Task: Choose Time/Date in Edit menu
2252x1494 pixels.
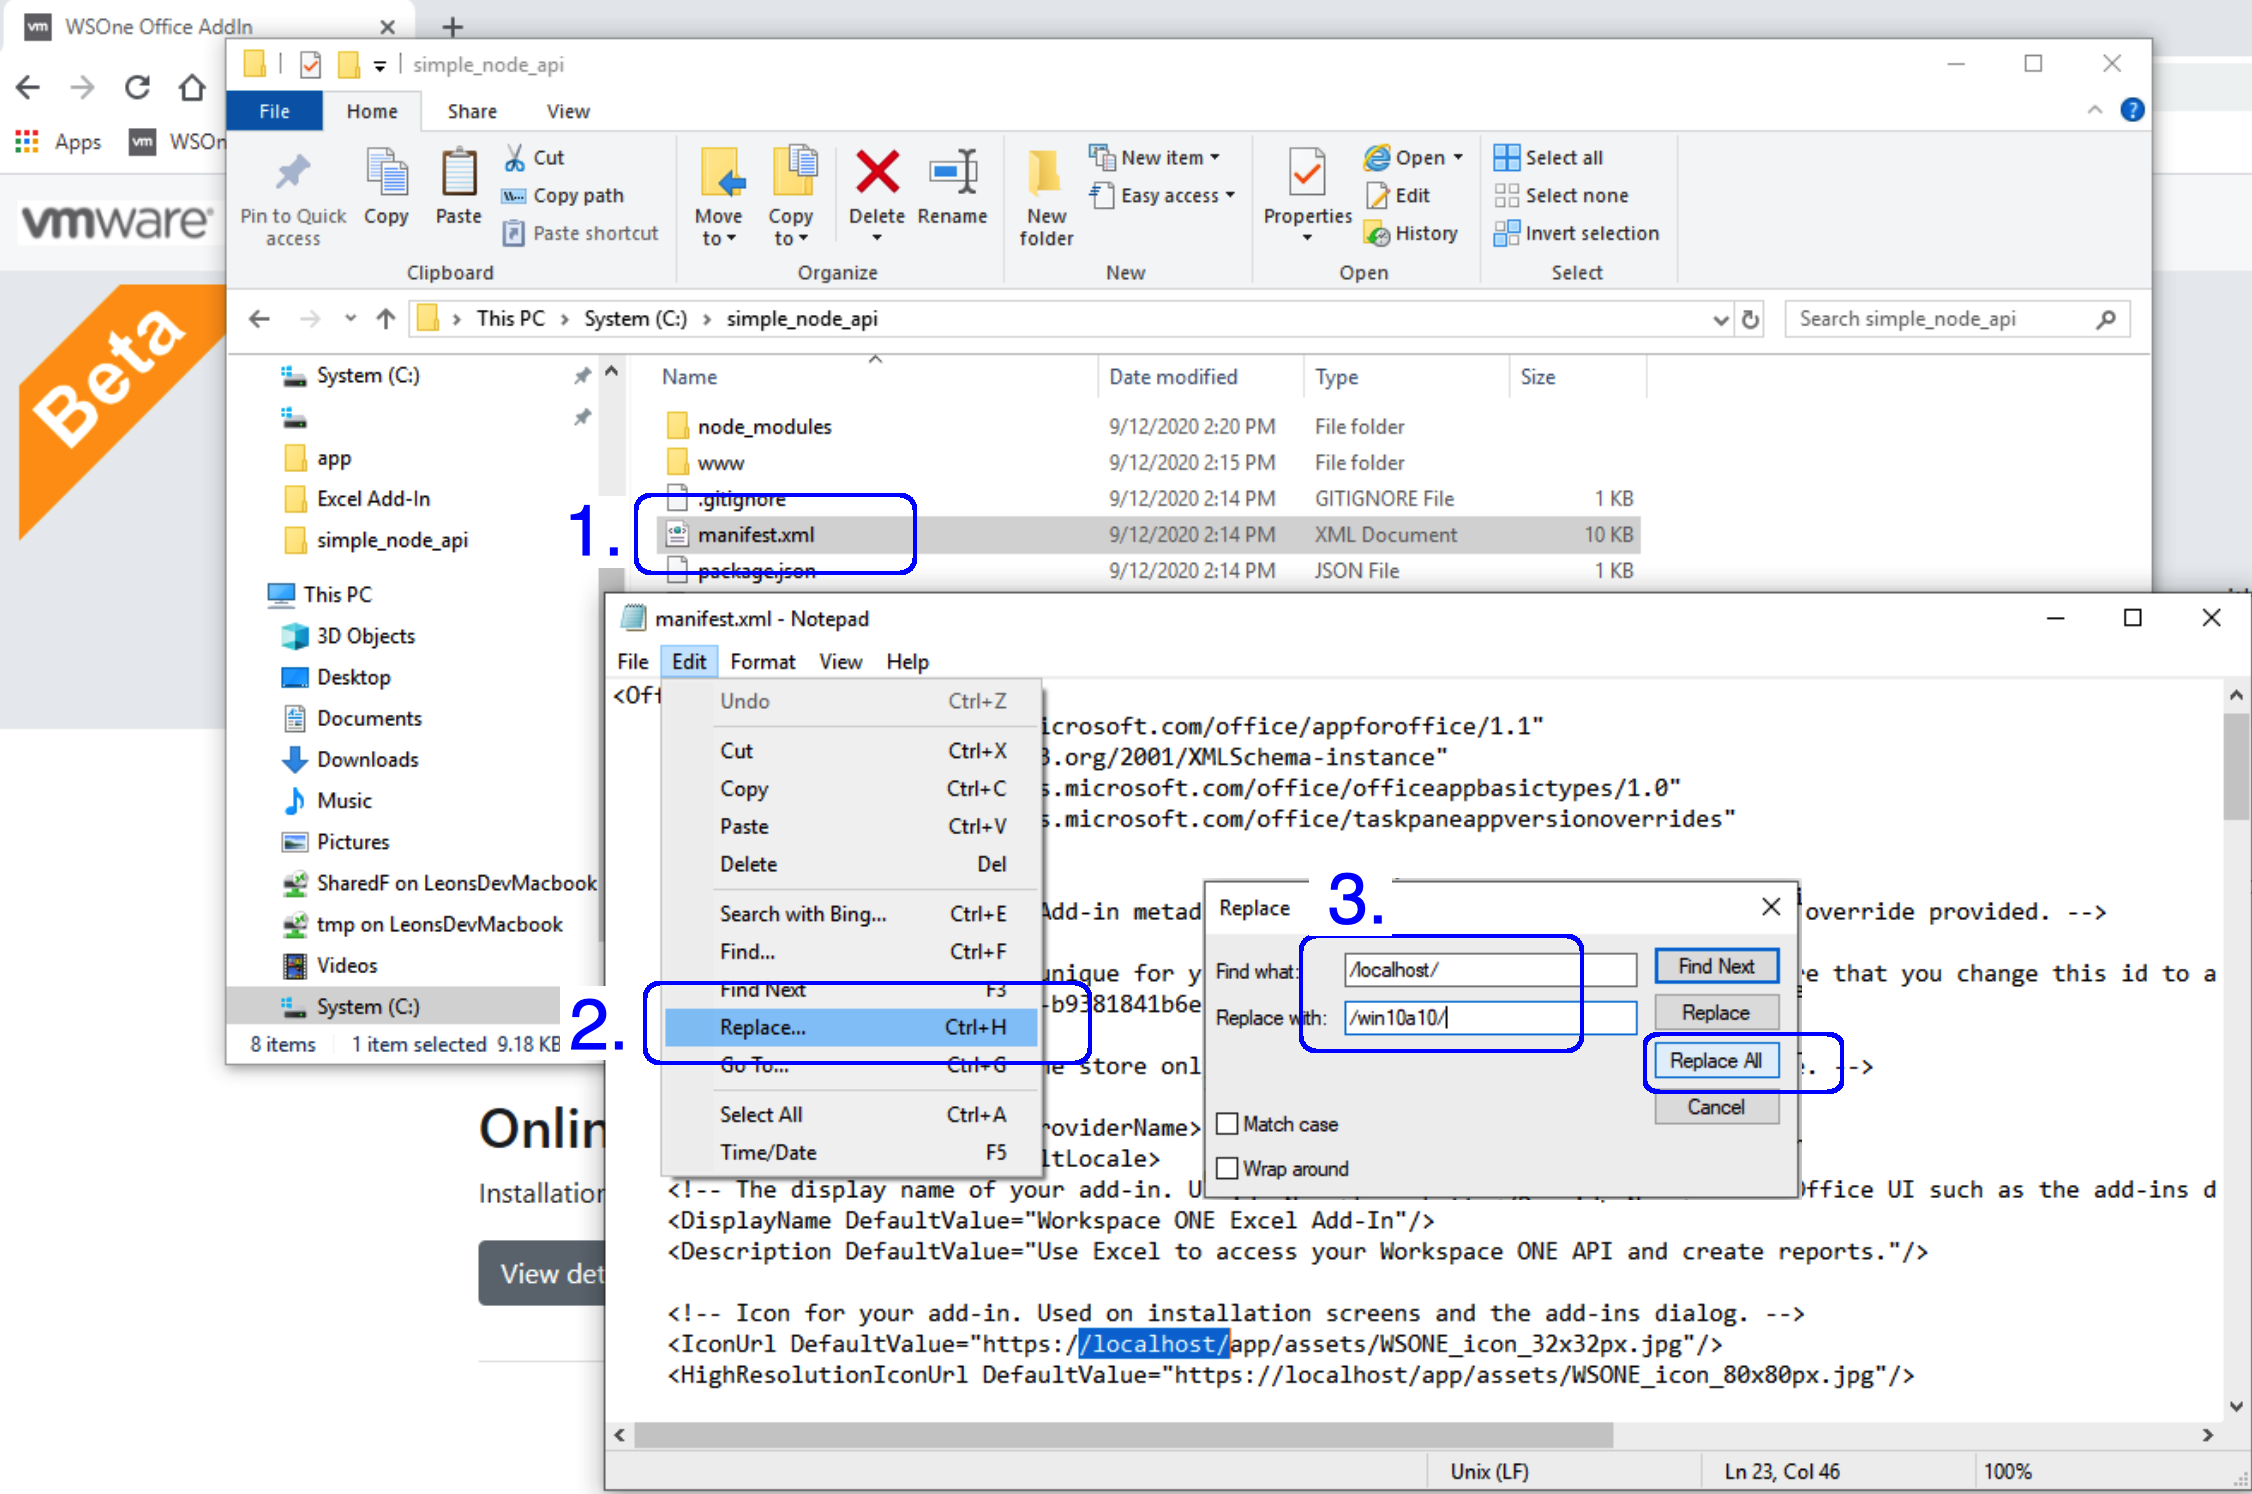Action: click(851, 1152)
